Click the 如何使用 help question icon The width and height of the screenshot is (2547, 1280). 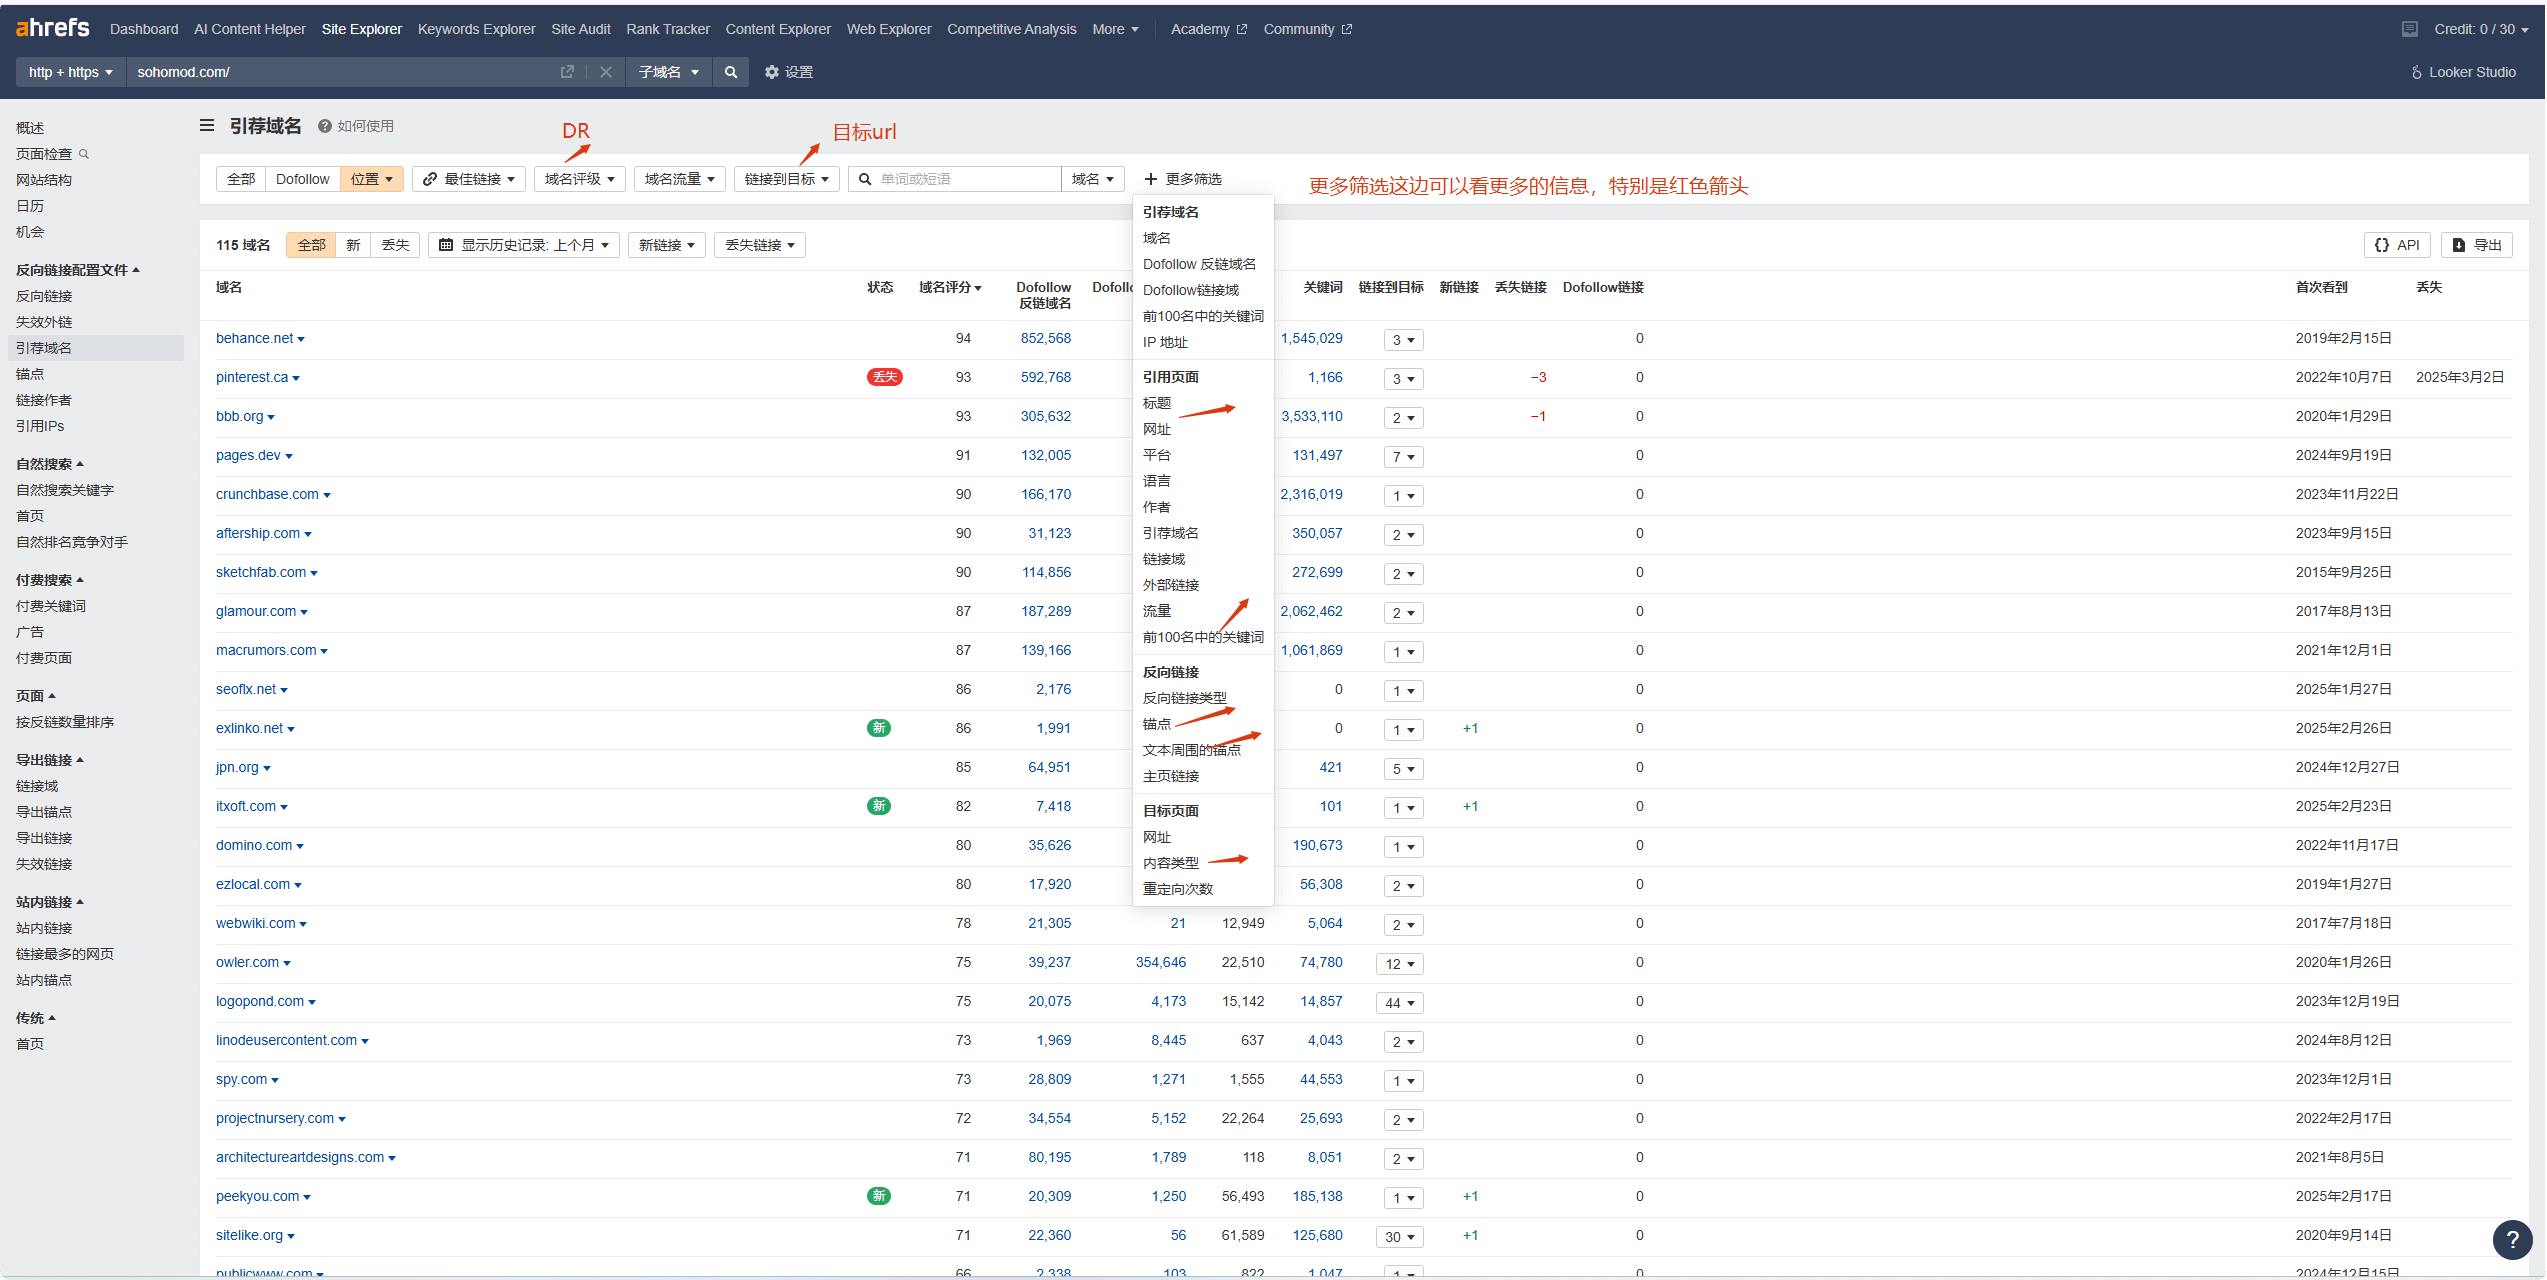coord(325,126)
